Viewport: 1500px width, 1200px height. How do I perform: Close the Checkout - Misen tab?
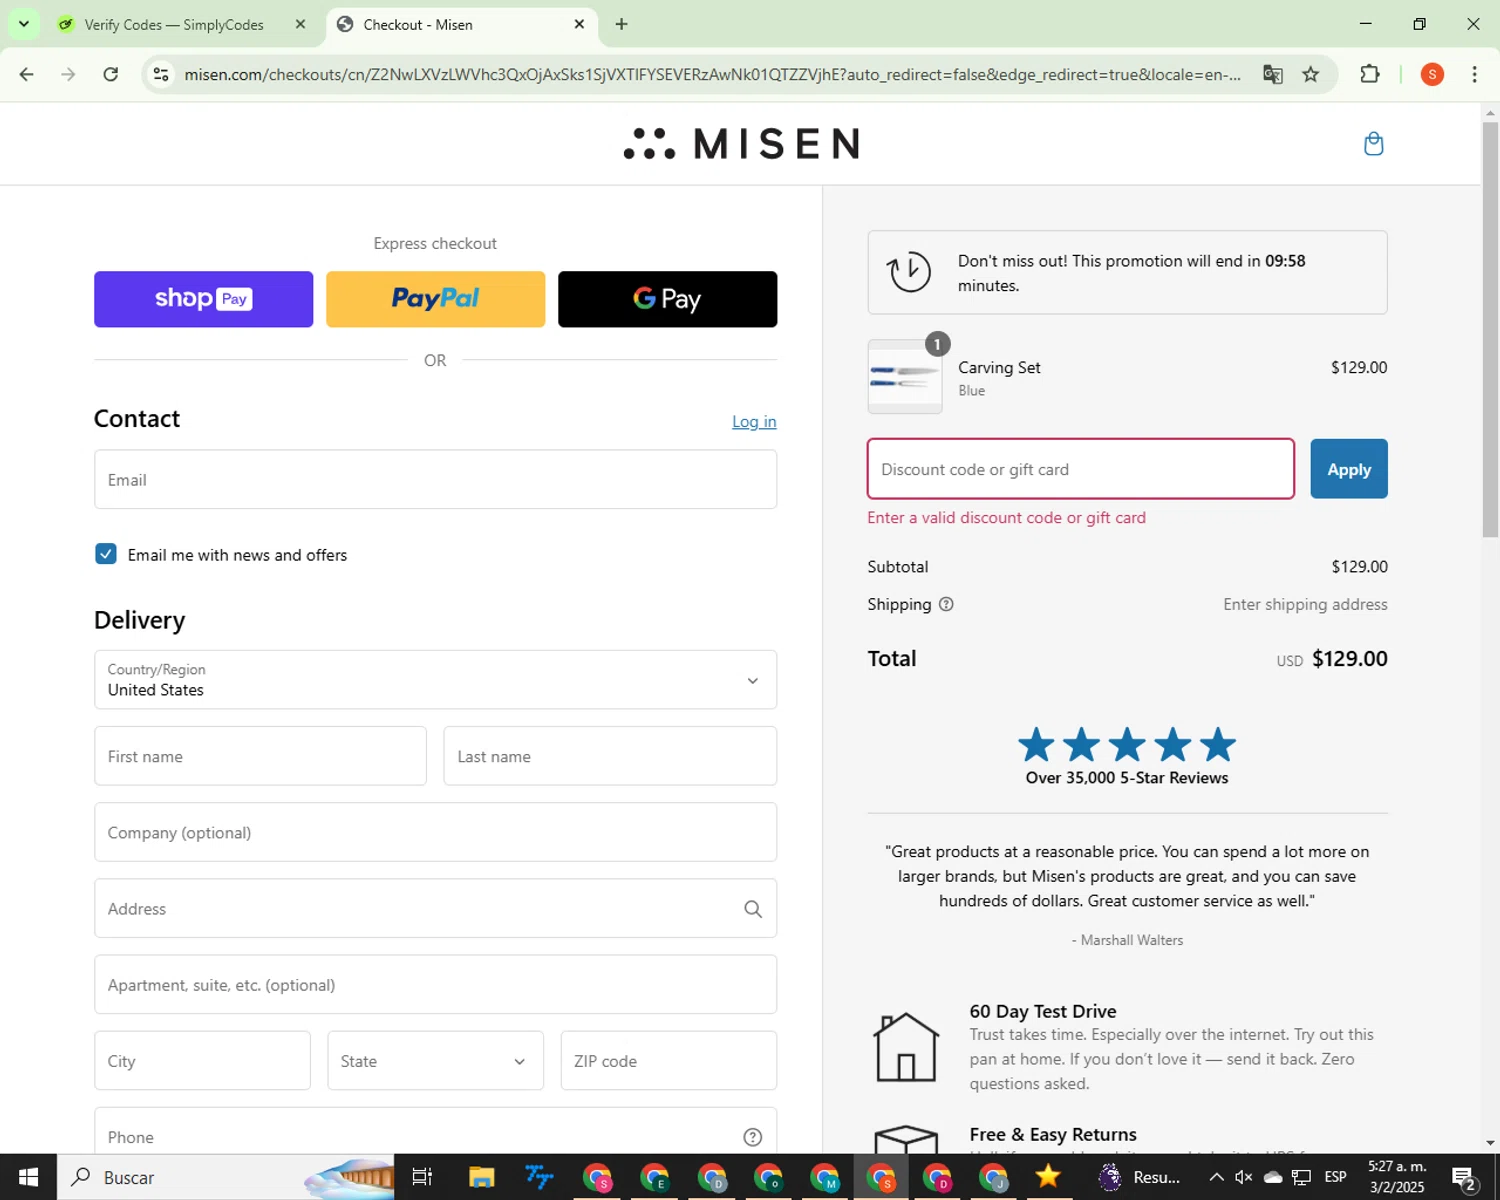tap(579, 24)
